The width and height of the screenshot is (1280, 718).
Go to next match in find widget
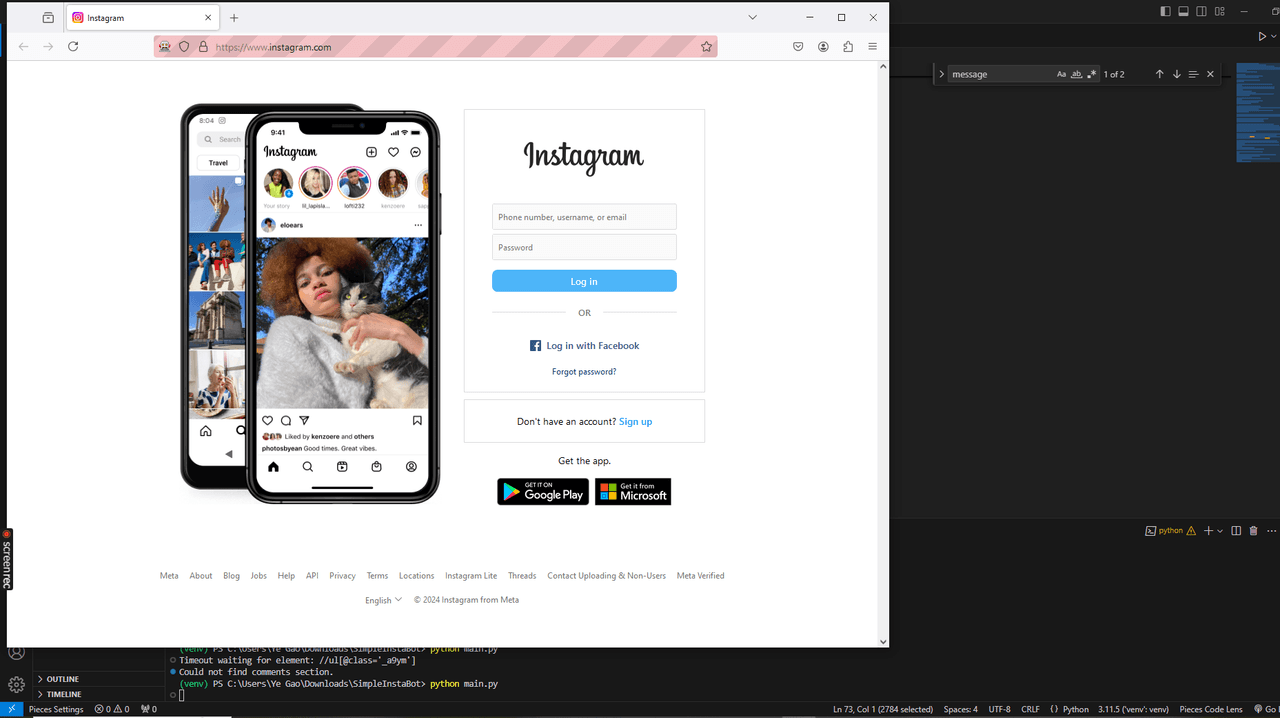tap(1176, 74)
